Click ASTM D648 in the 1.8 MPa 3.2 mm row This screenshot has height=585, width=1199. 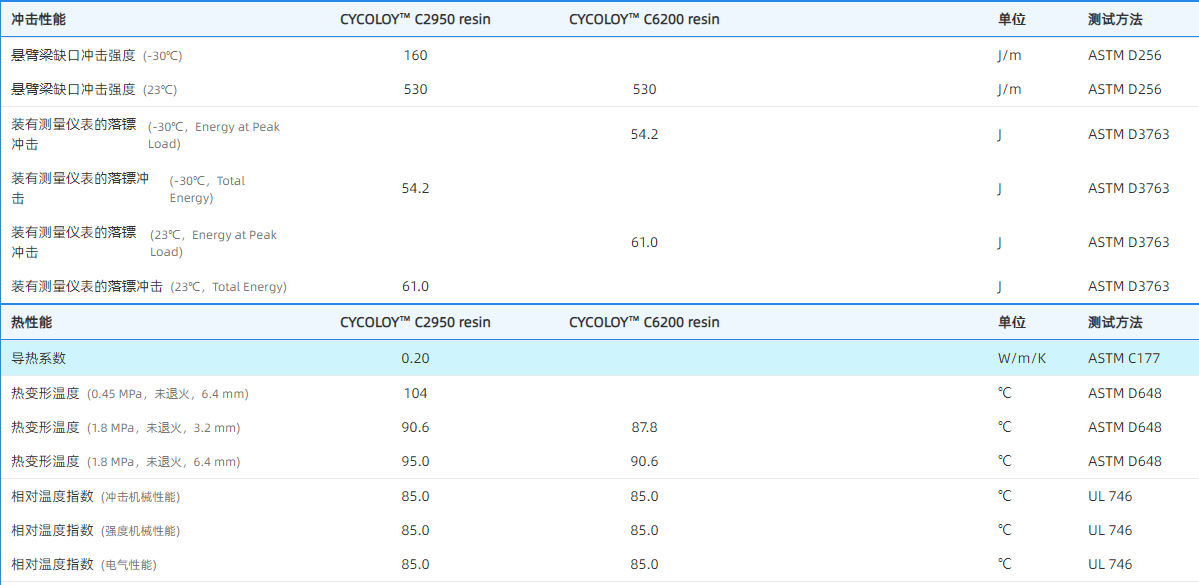[x=1125, y=427]
